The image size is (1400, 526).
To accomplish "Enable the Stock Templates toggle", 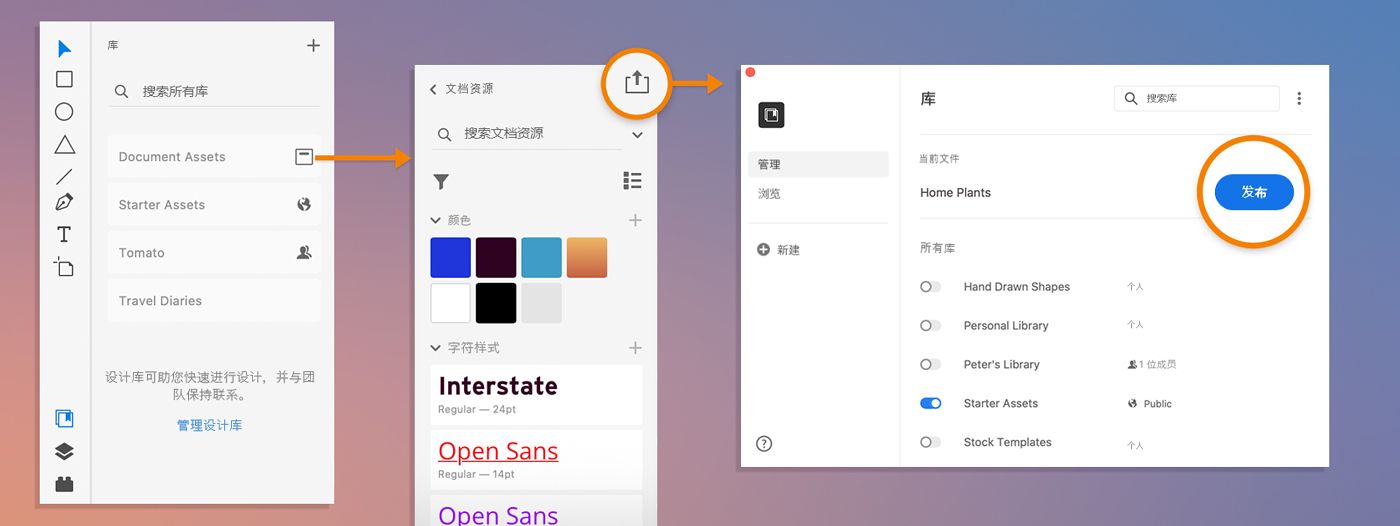I will pyautogui.click(x=931, y=443).
